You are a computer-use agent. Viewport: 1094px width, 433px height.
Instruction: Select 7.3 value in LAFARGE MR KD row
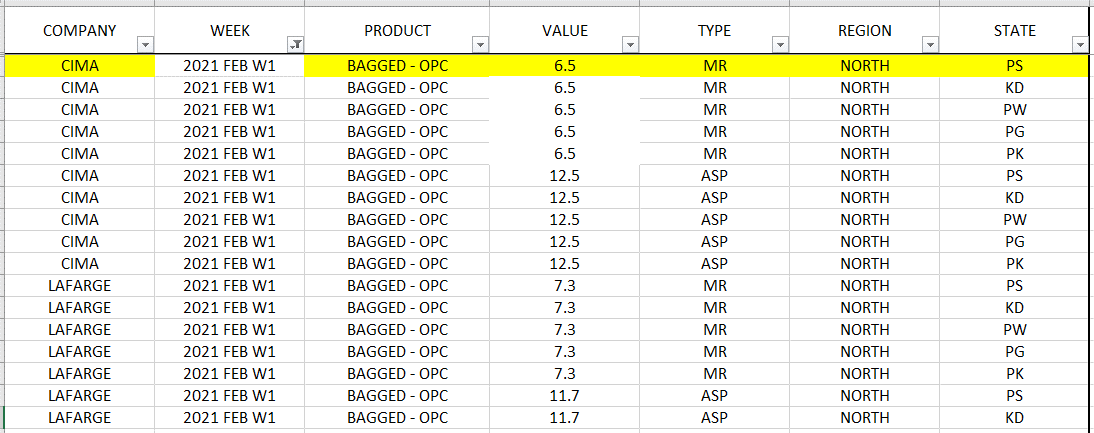click(x=564, y=307)
